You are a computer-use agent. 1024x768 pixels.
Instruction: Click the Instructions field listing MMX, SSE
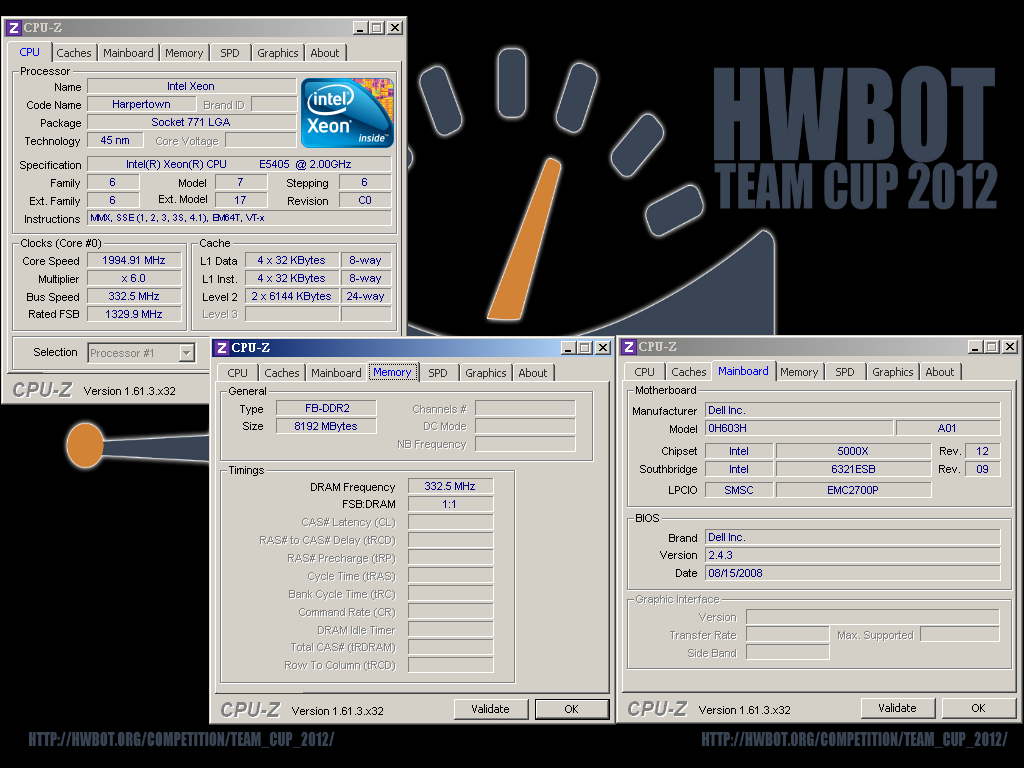(x=239, y=218)
